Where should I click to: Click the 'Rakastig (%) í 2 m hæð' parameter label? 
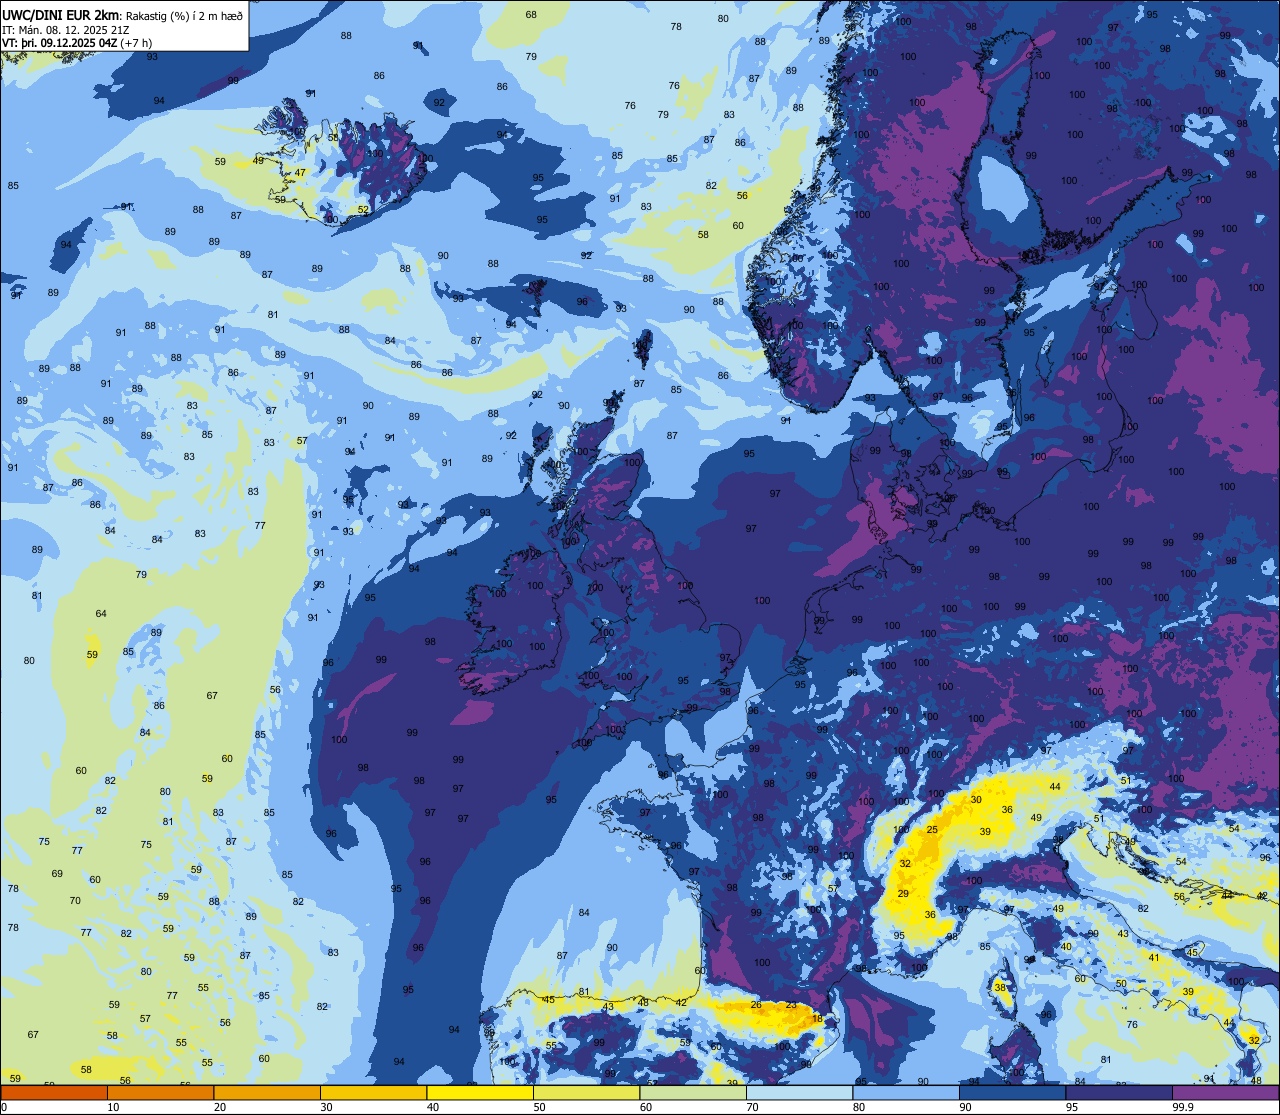(x=184, y=15)
